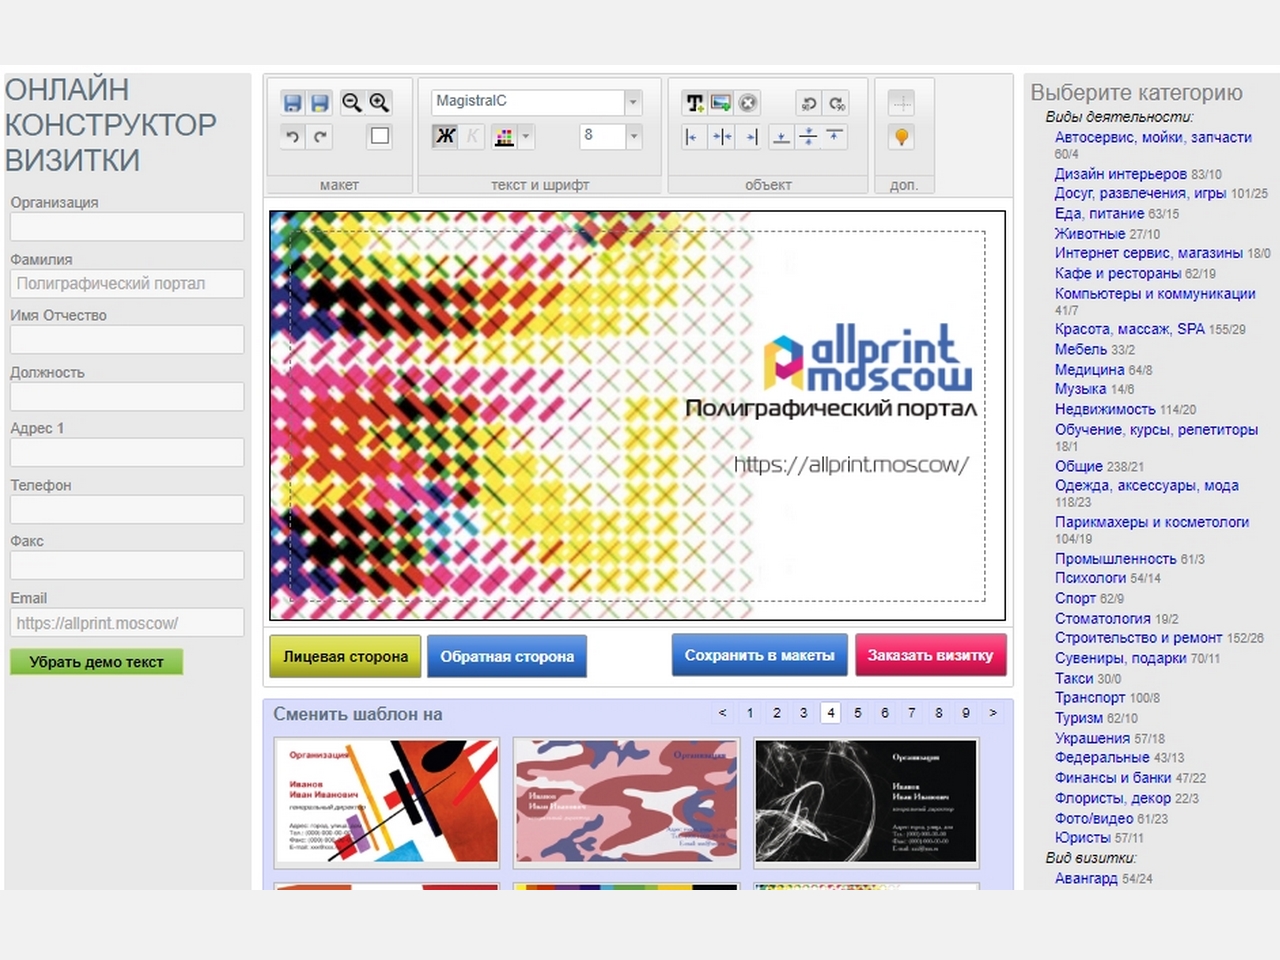Align object to the left edge
Viewport: 1280px width, 960px height.
coord(692,136)
